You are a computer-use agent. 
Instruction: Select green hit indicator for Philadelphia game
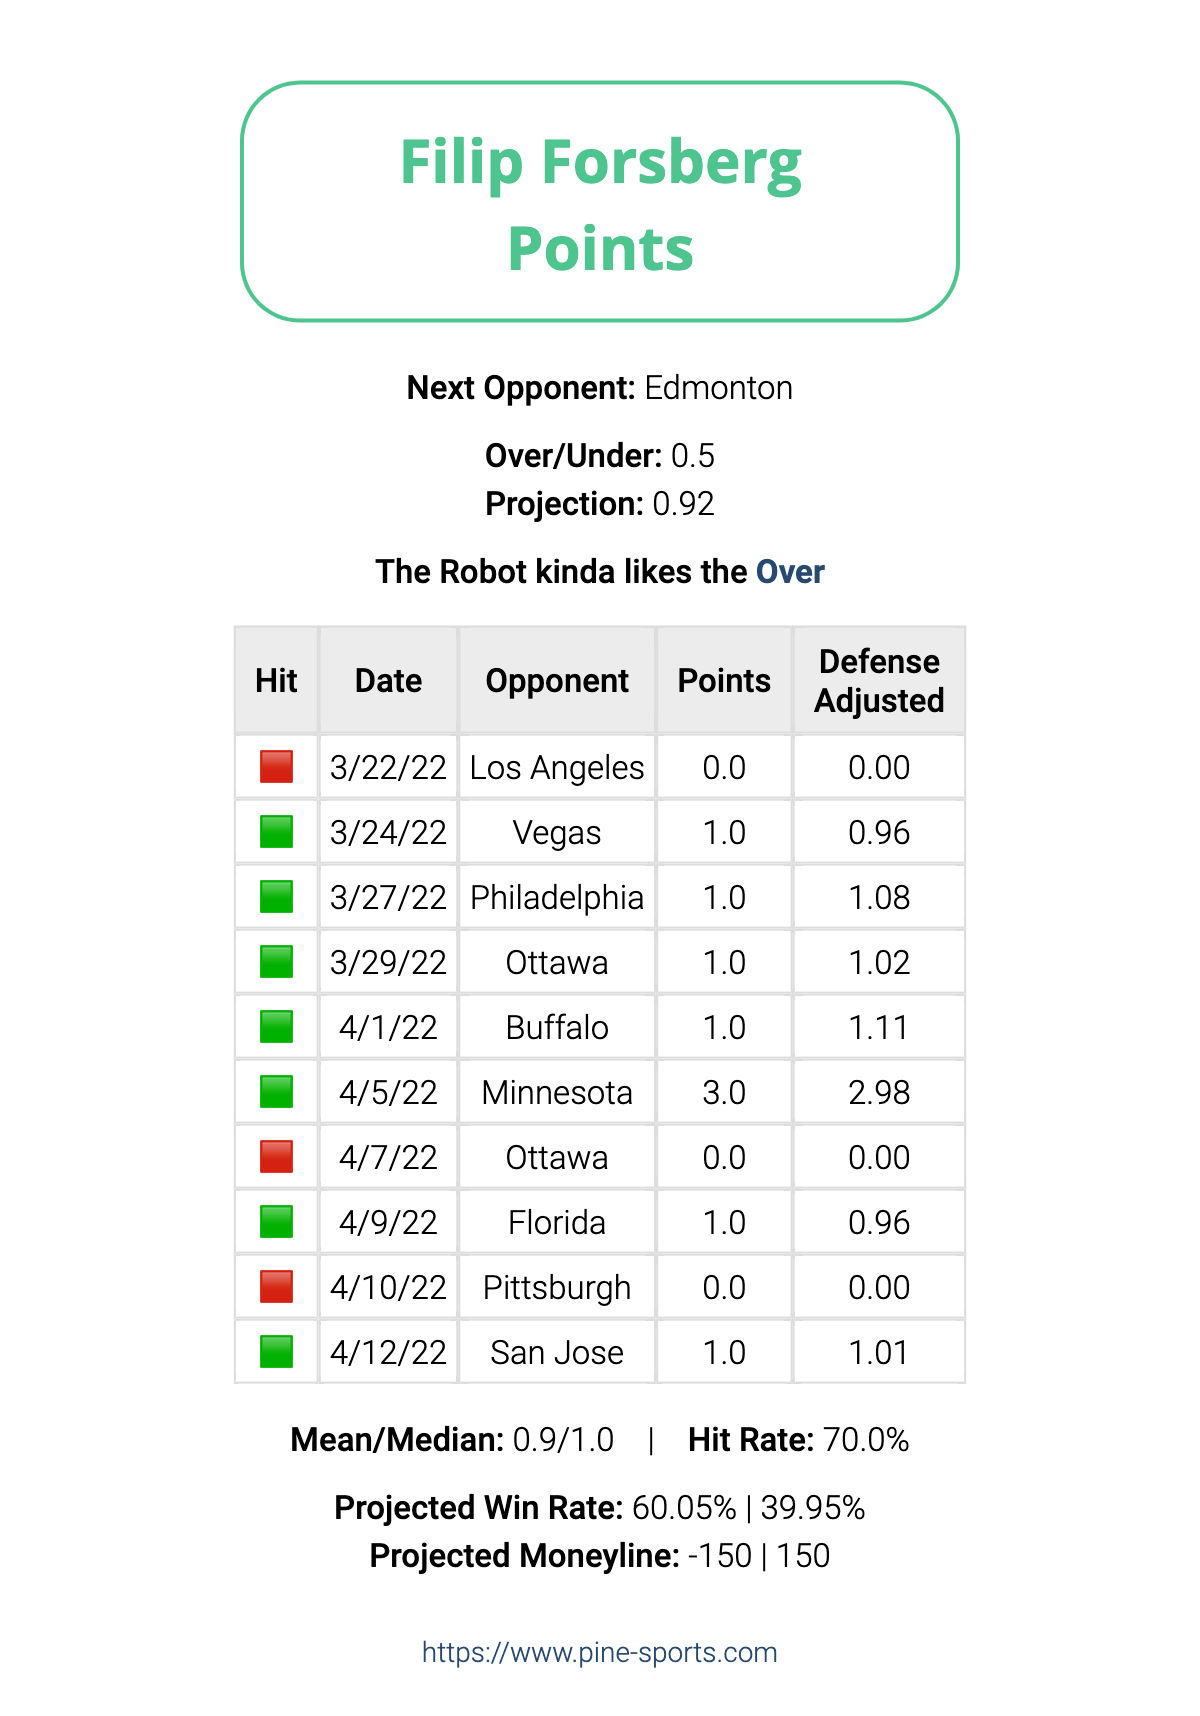tap(276, 897)
